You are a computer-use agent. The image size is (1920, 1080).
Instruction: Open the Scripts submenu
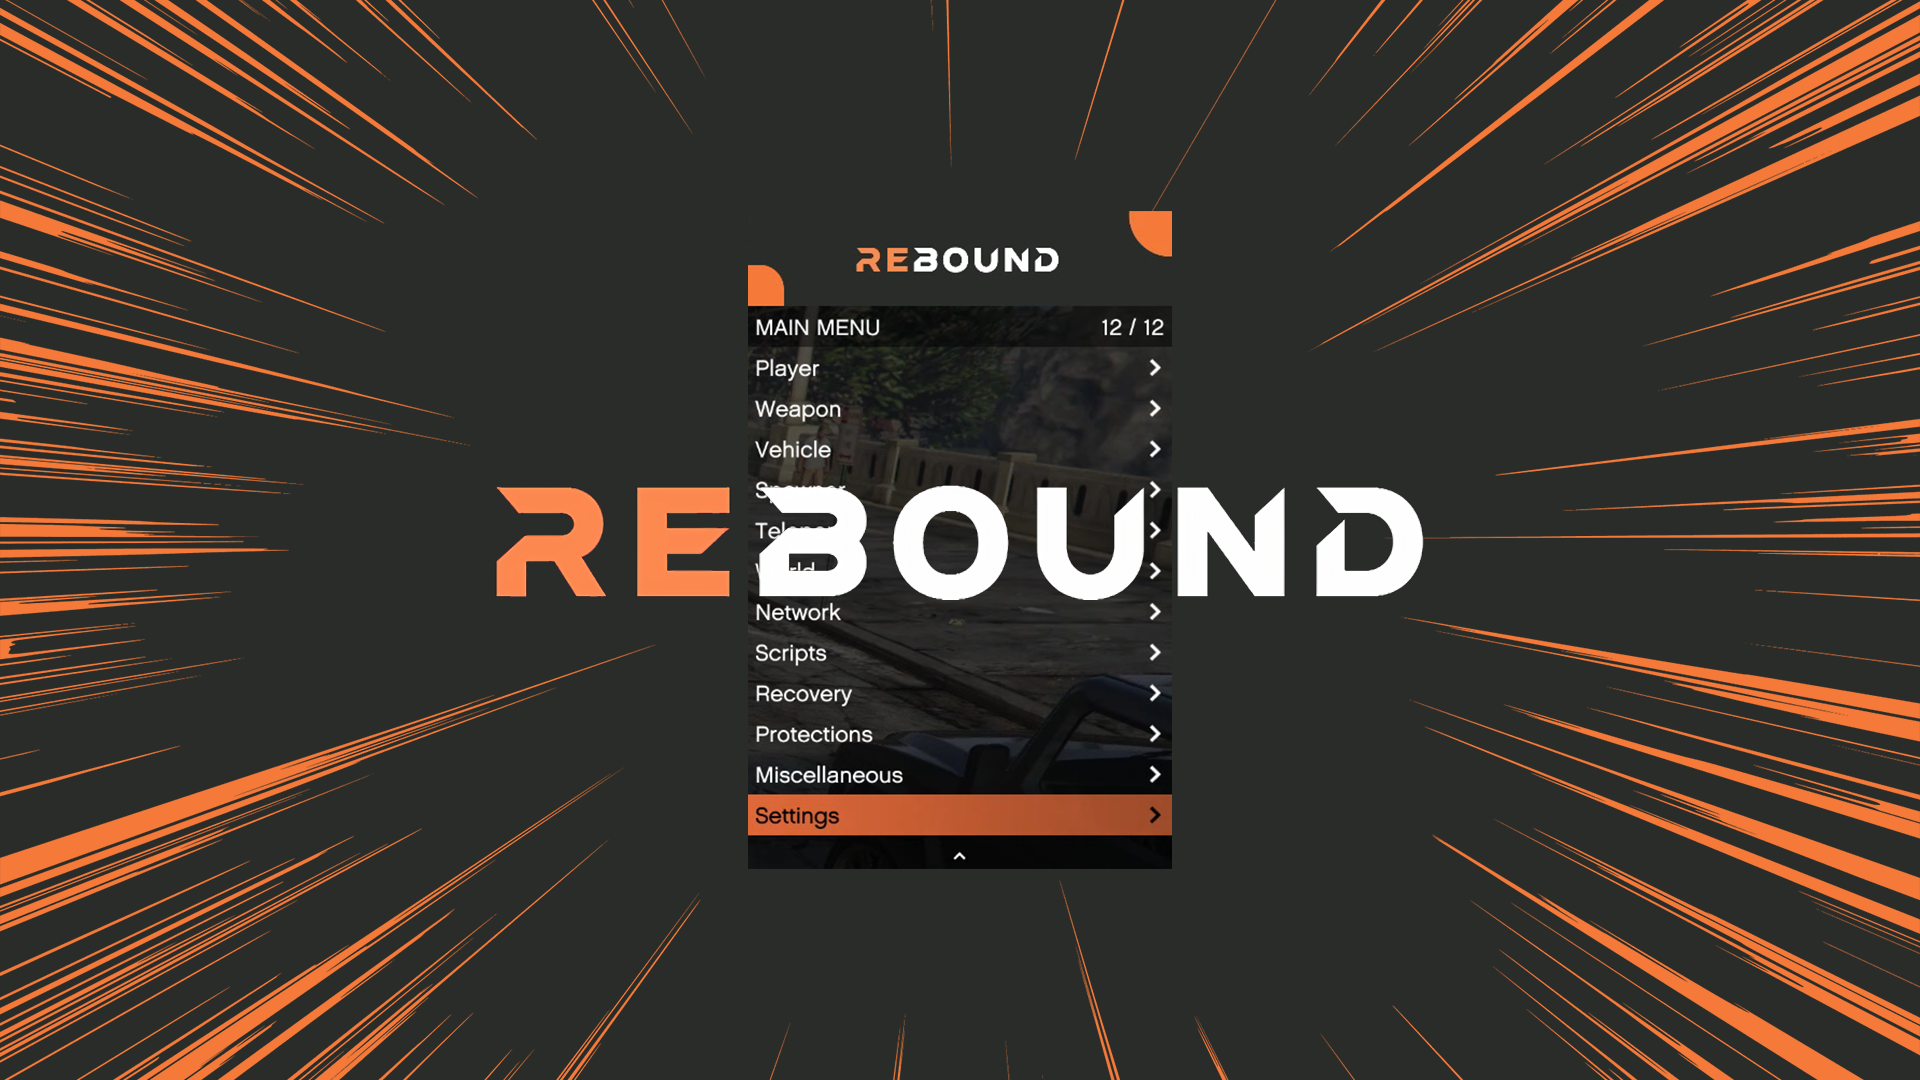(959, 651)
